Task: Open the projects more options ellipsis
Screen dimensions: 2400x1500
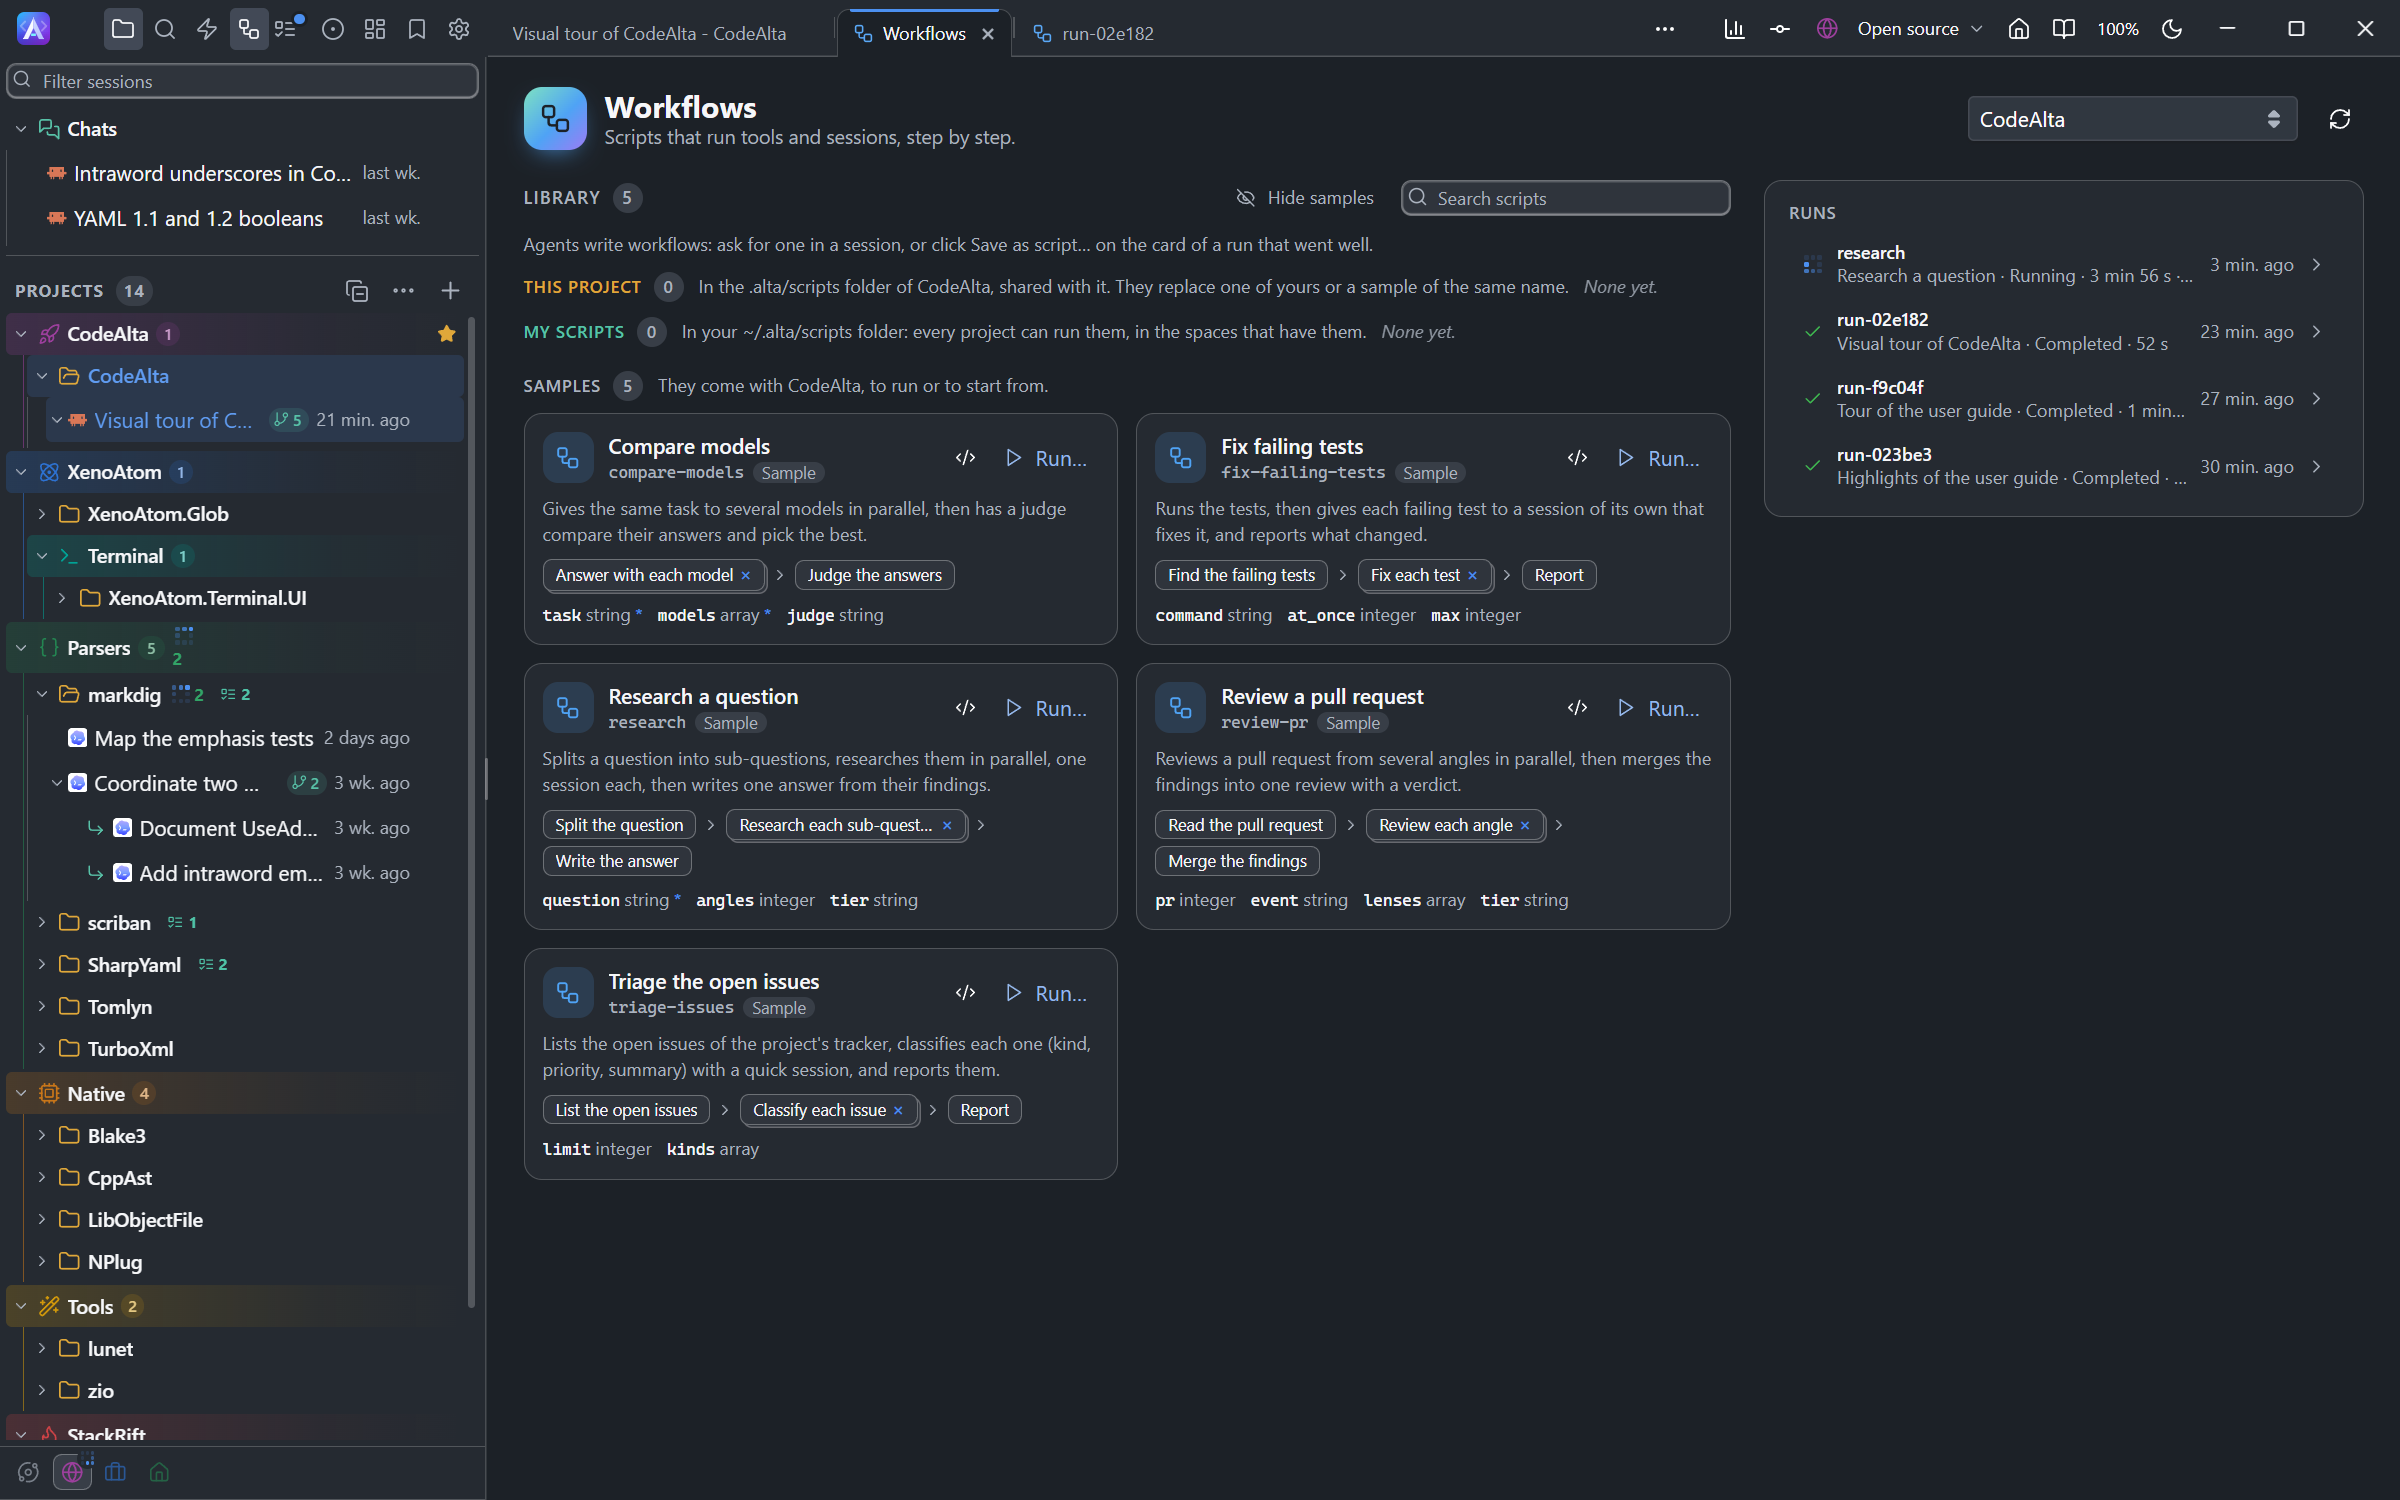Action: (x=403, y=291)
